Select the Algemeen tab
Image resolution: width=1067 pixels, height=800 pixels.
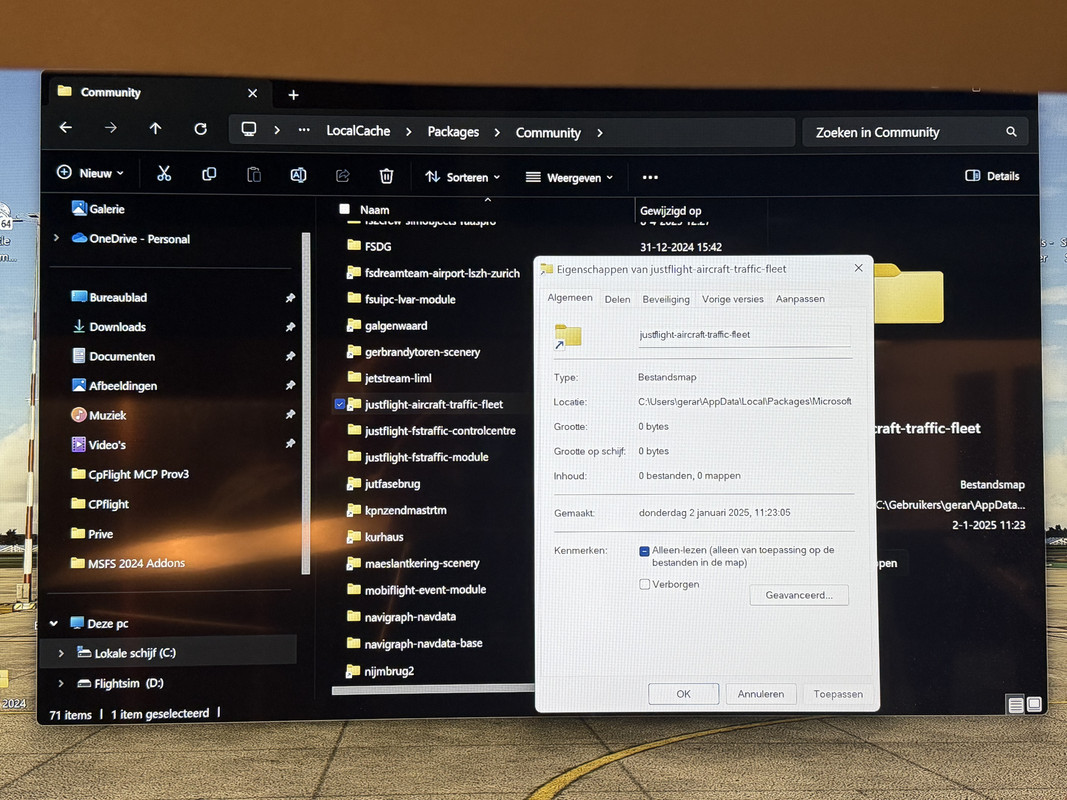click(x=570, y=298)
